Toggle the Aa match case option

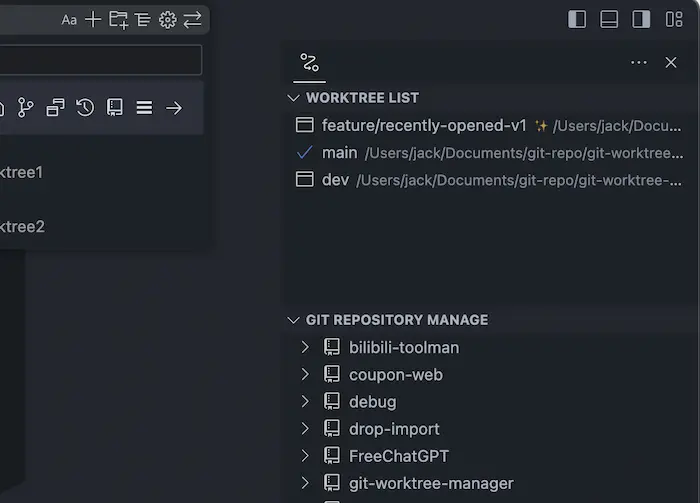click(69, 19)
